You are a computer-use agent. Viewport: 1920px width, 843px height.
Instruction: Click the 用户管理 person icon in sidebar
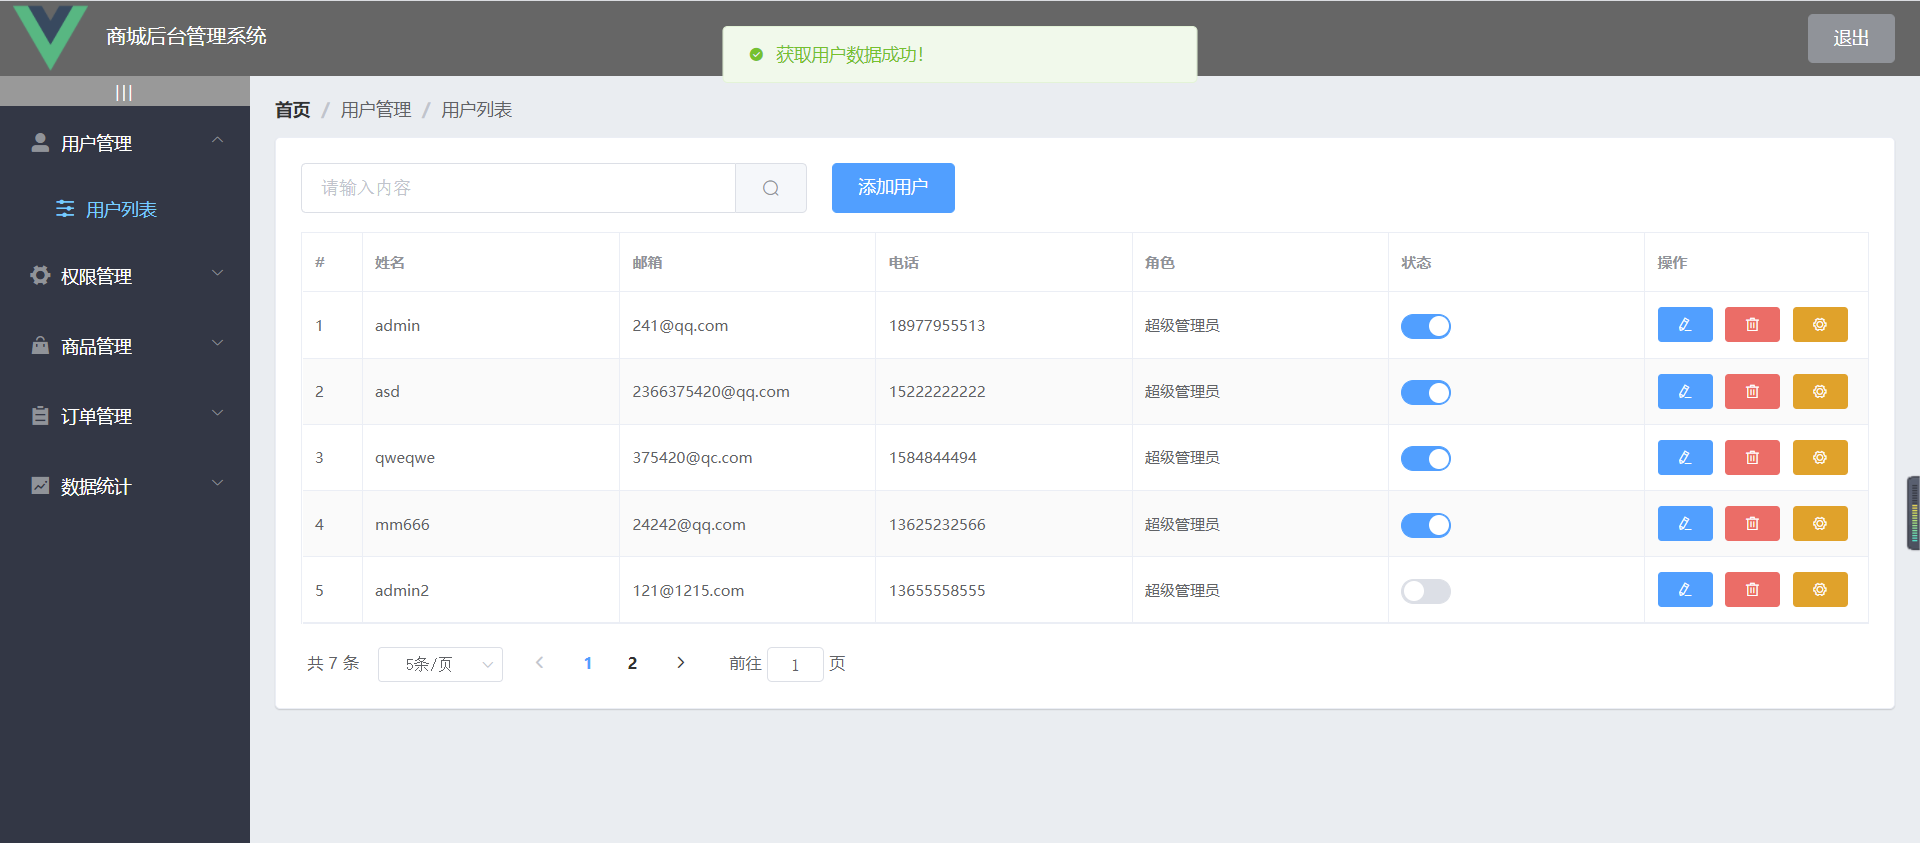pos(40,143)
